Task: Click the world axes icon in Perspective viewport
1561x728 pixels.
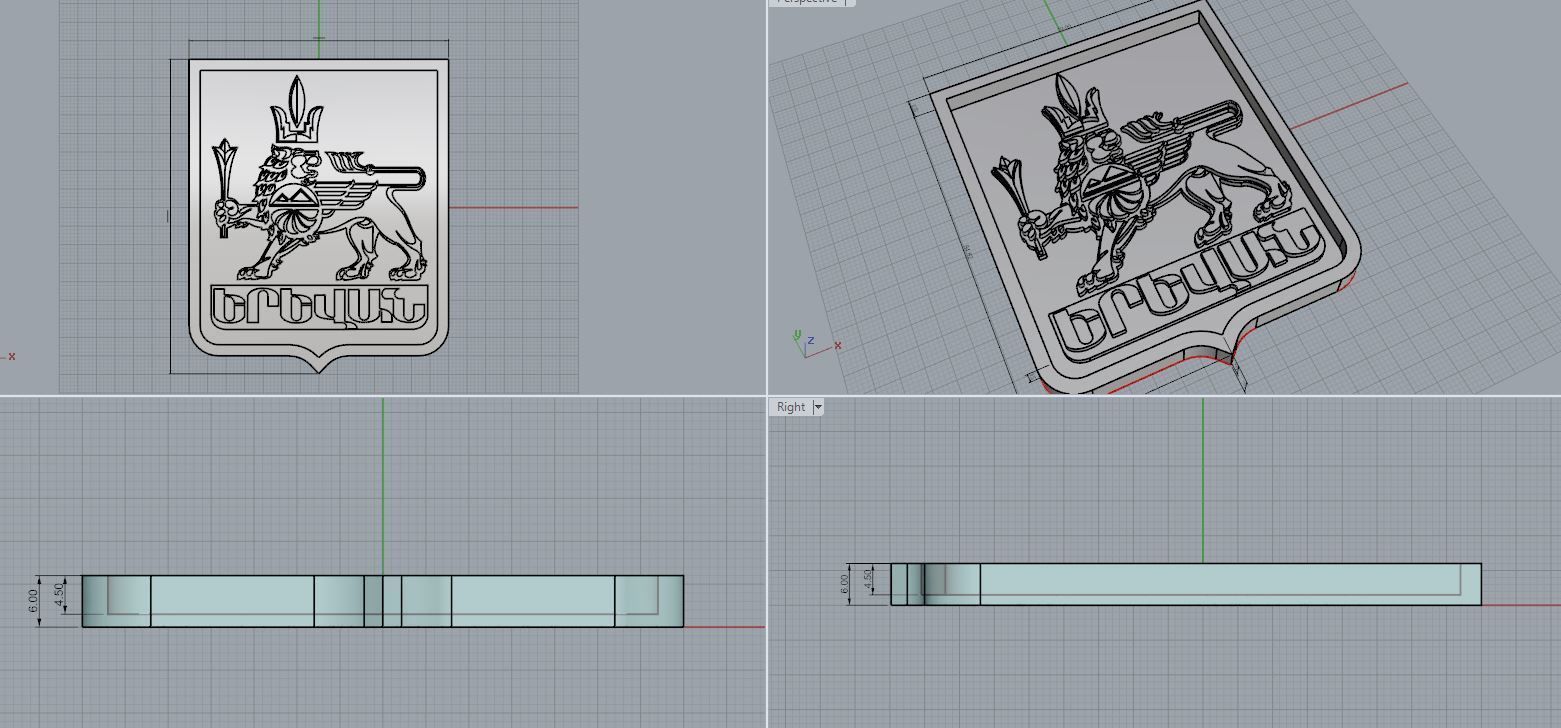Action: pos(816,343)
